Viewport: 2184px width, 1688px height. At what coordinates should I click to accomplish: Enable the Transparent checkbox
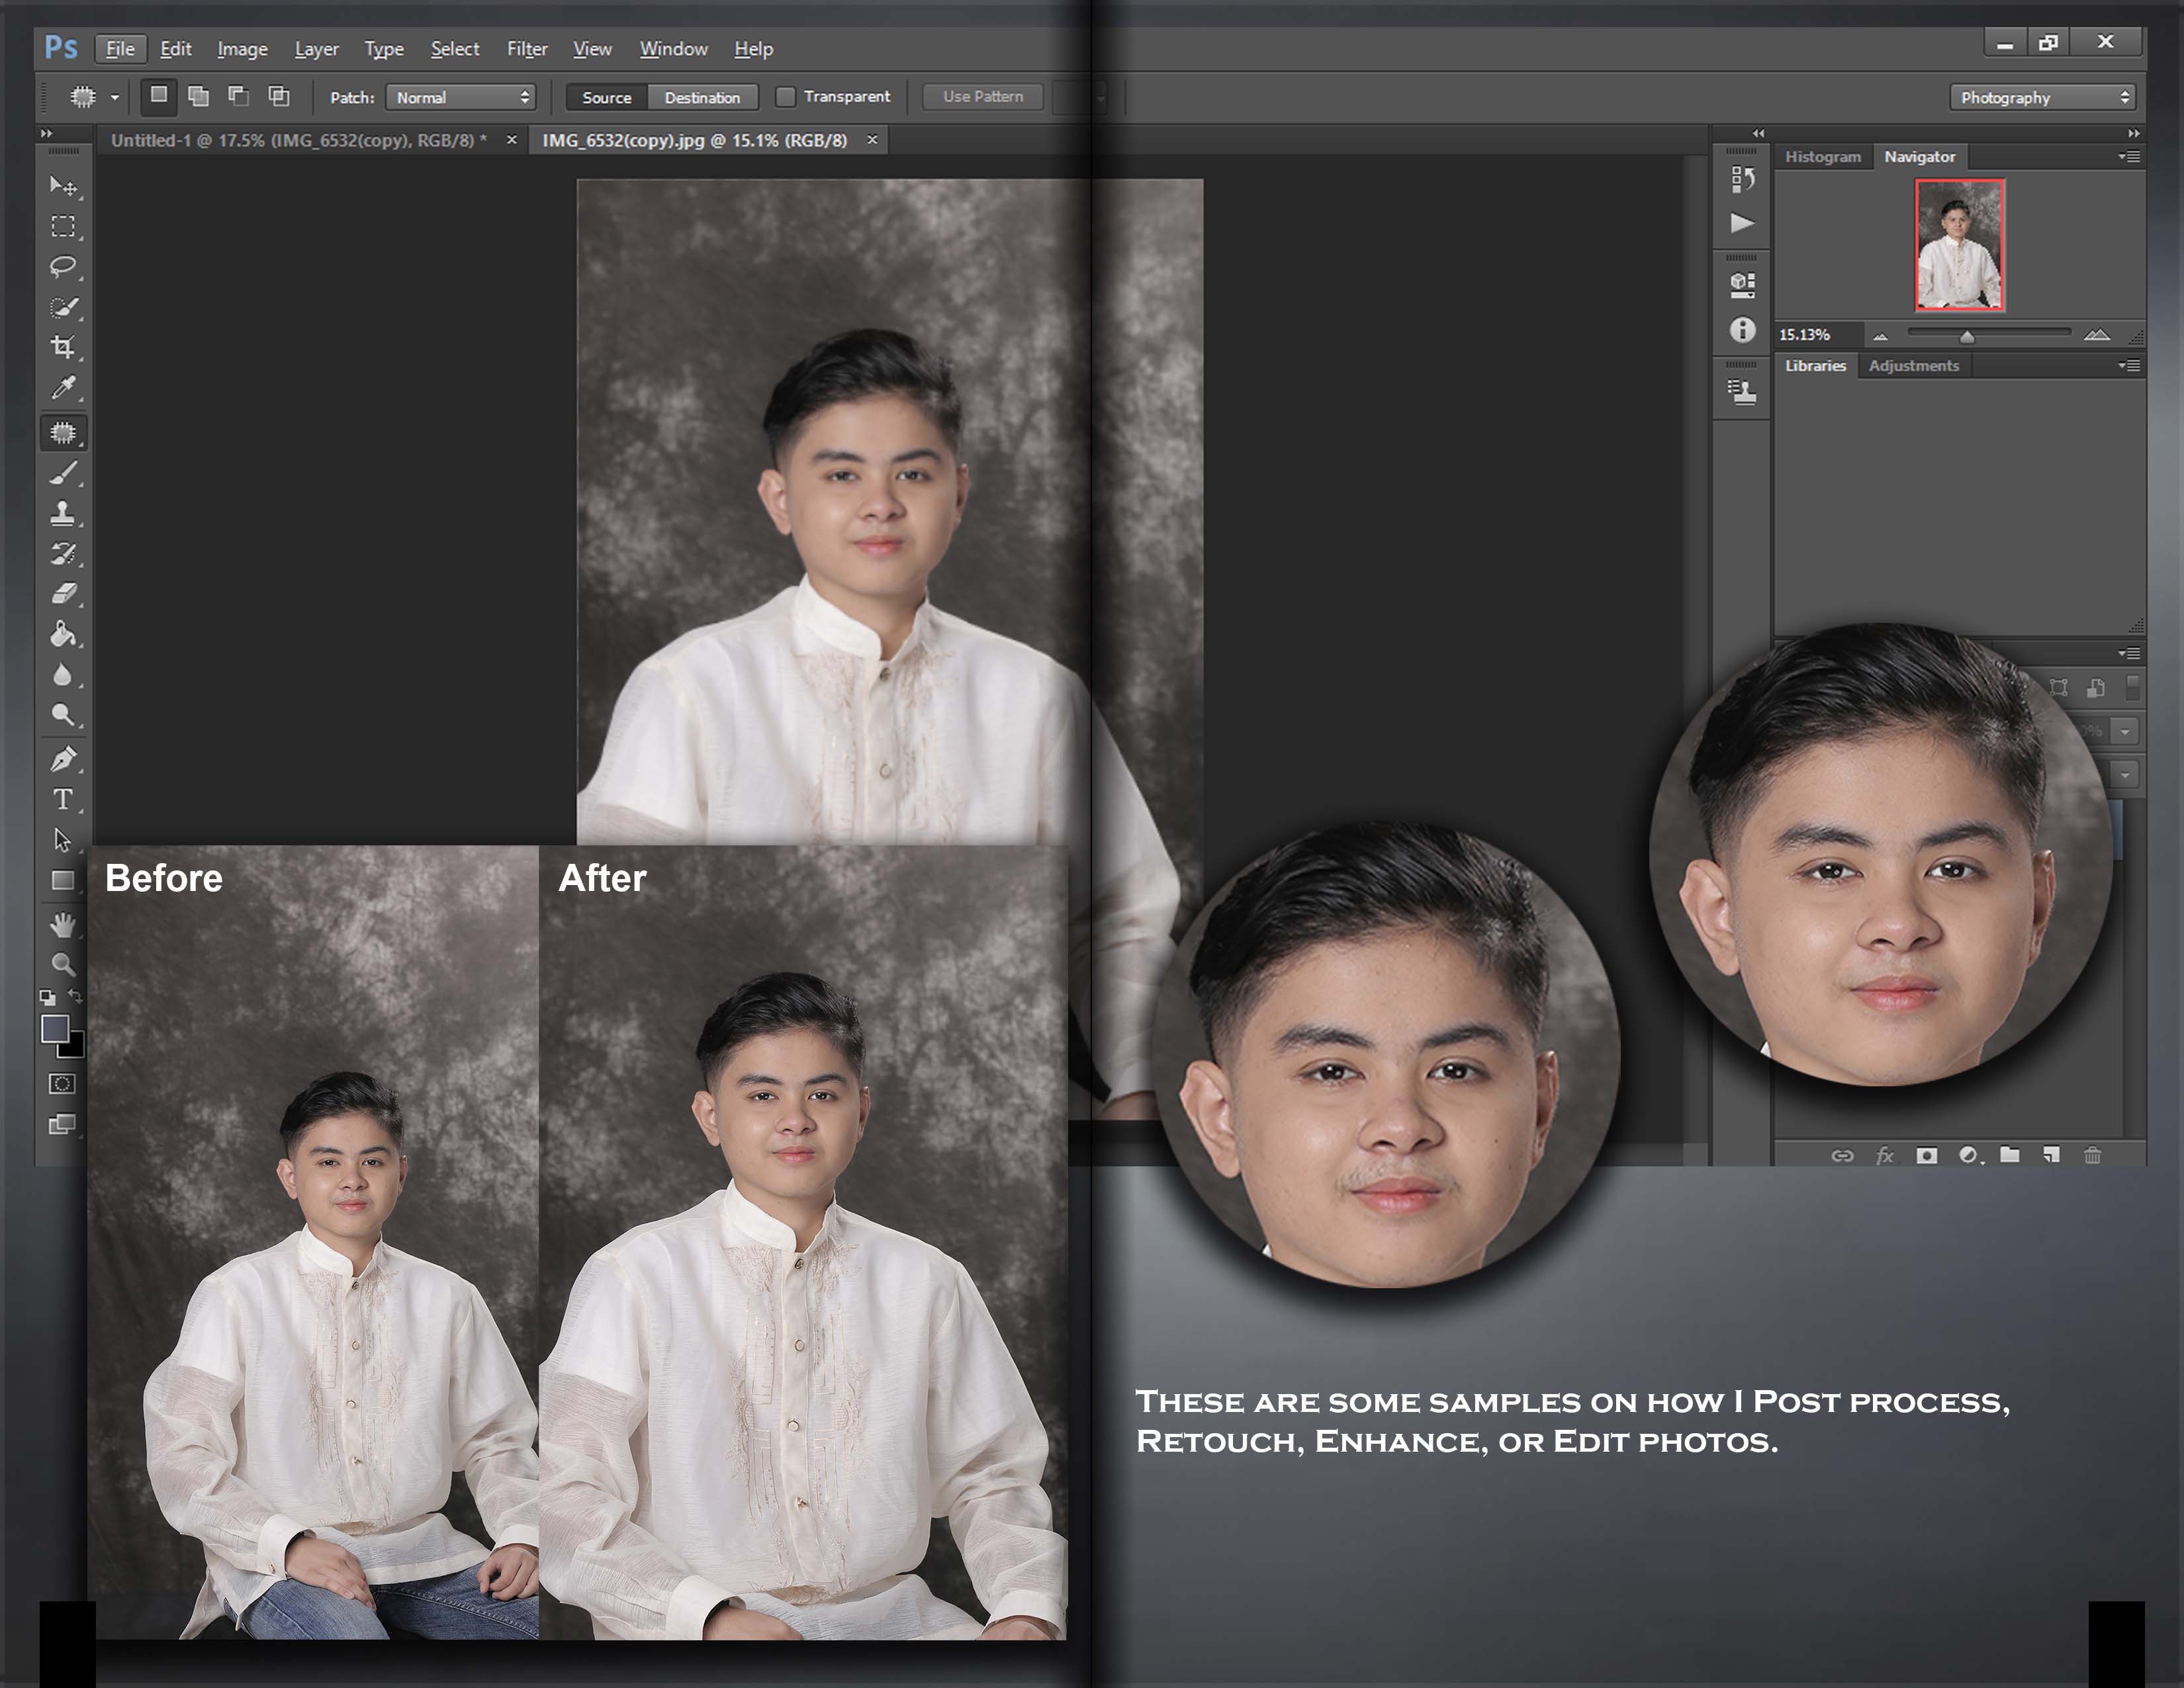click(x=786, y=97)
